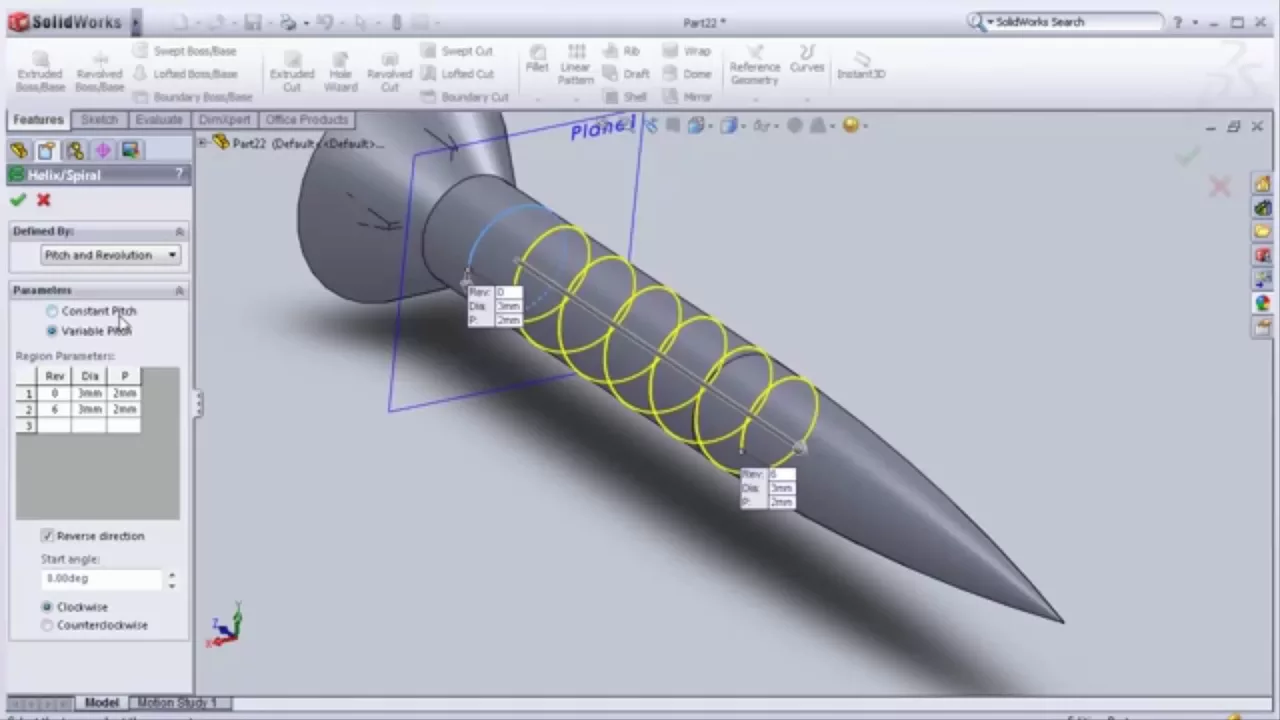Switch to the Model tab
The width and height of the screenshot is (1280, 720).
[x=101, y=703]
